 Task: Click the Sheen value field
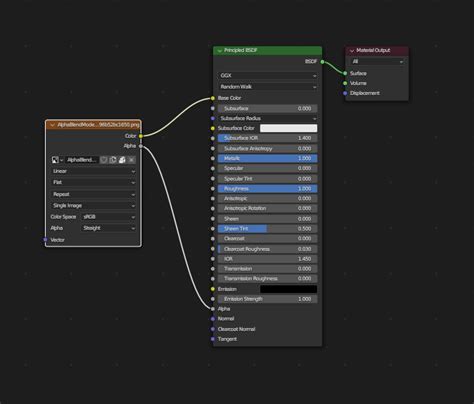coord(268,219)
